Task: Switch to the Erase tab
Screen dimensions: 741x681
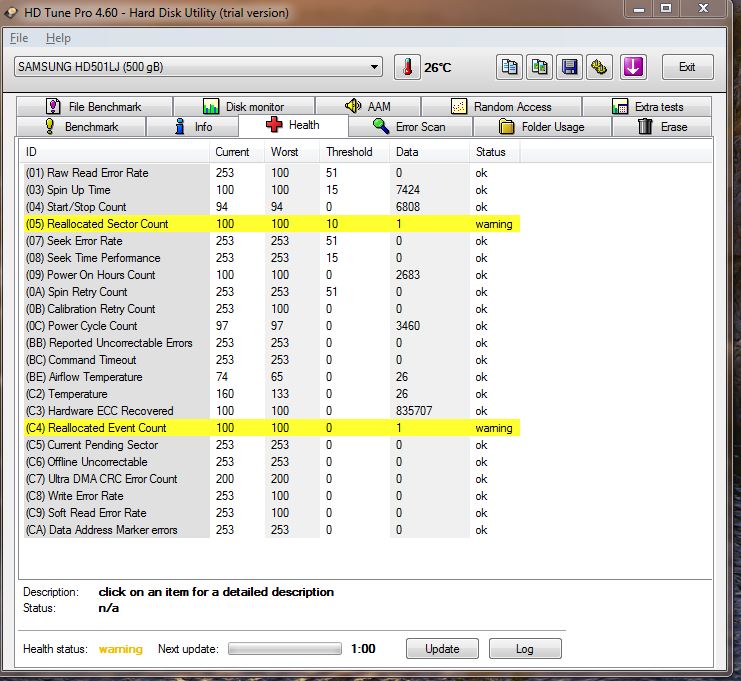Action: (x=662, y=127)
